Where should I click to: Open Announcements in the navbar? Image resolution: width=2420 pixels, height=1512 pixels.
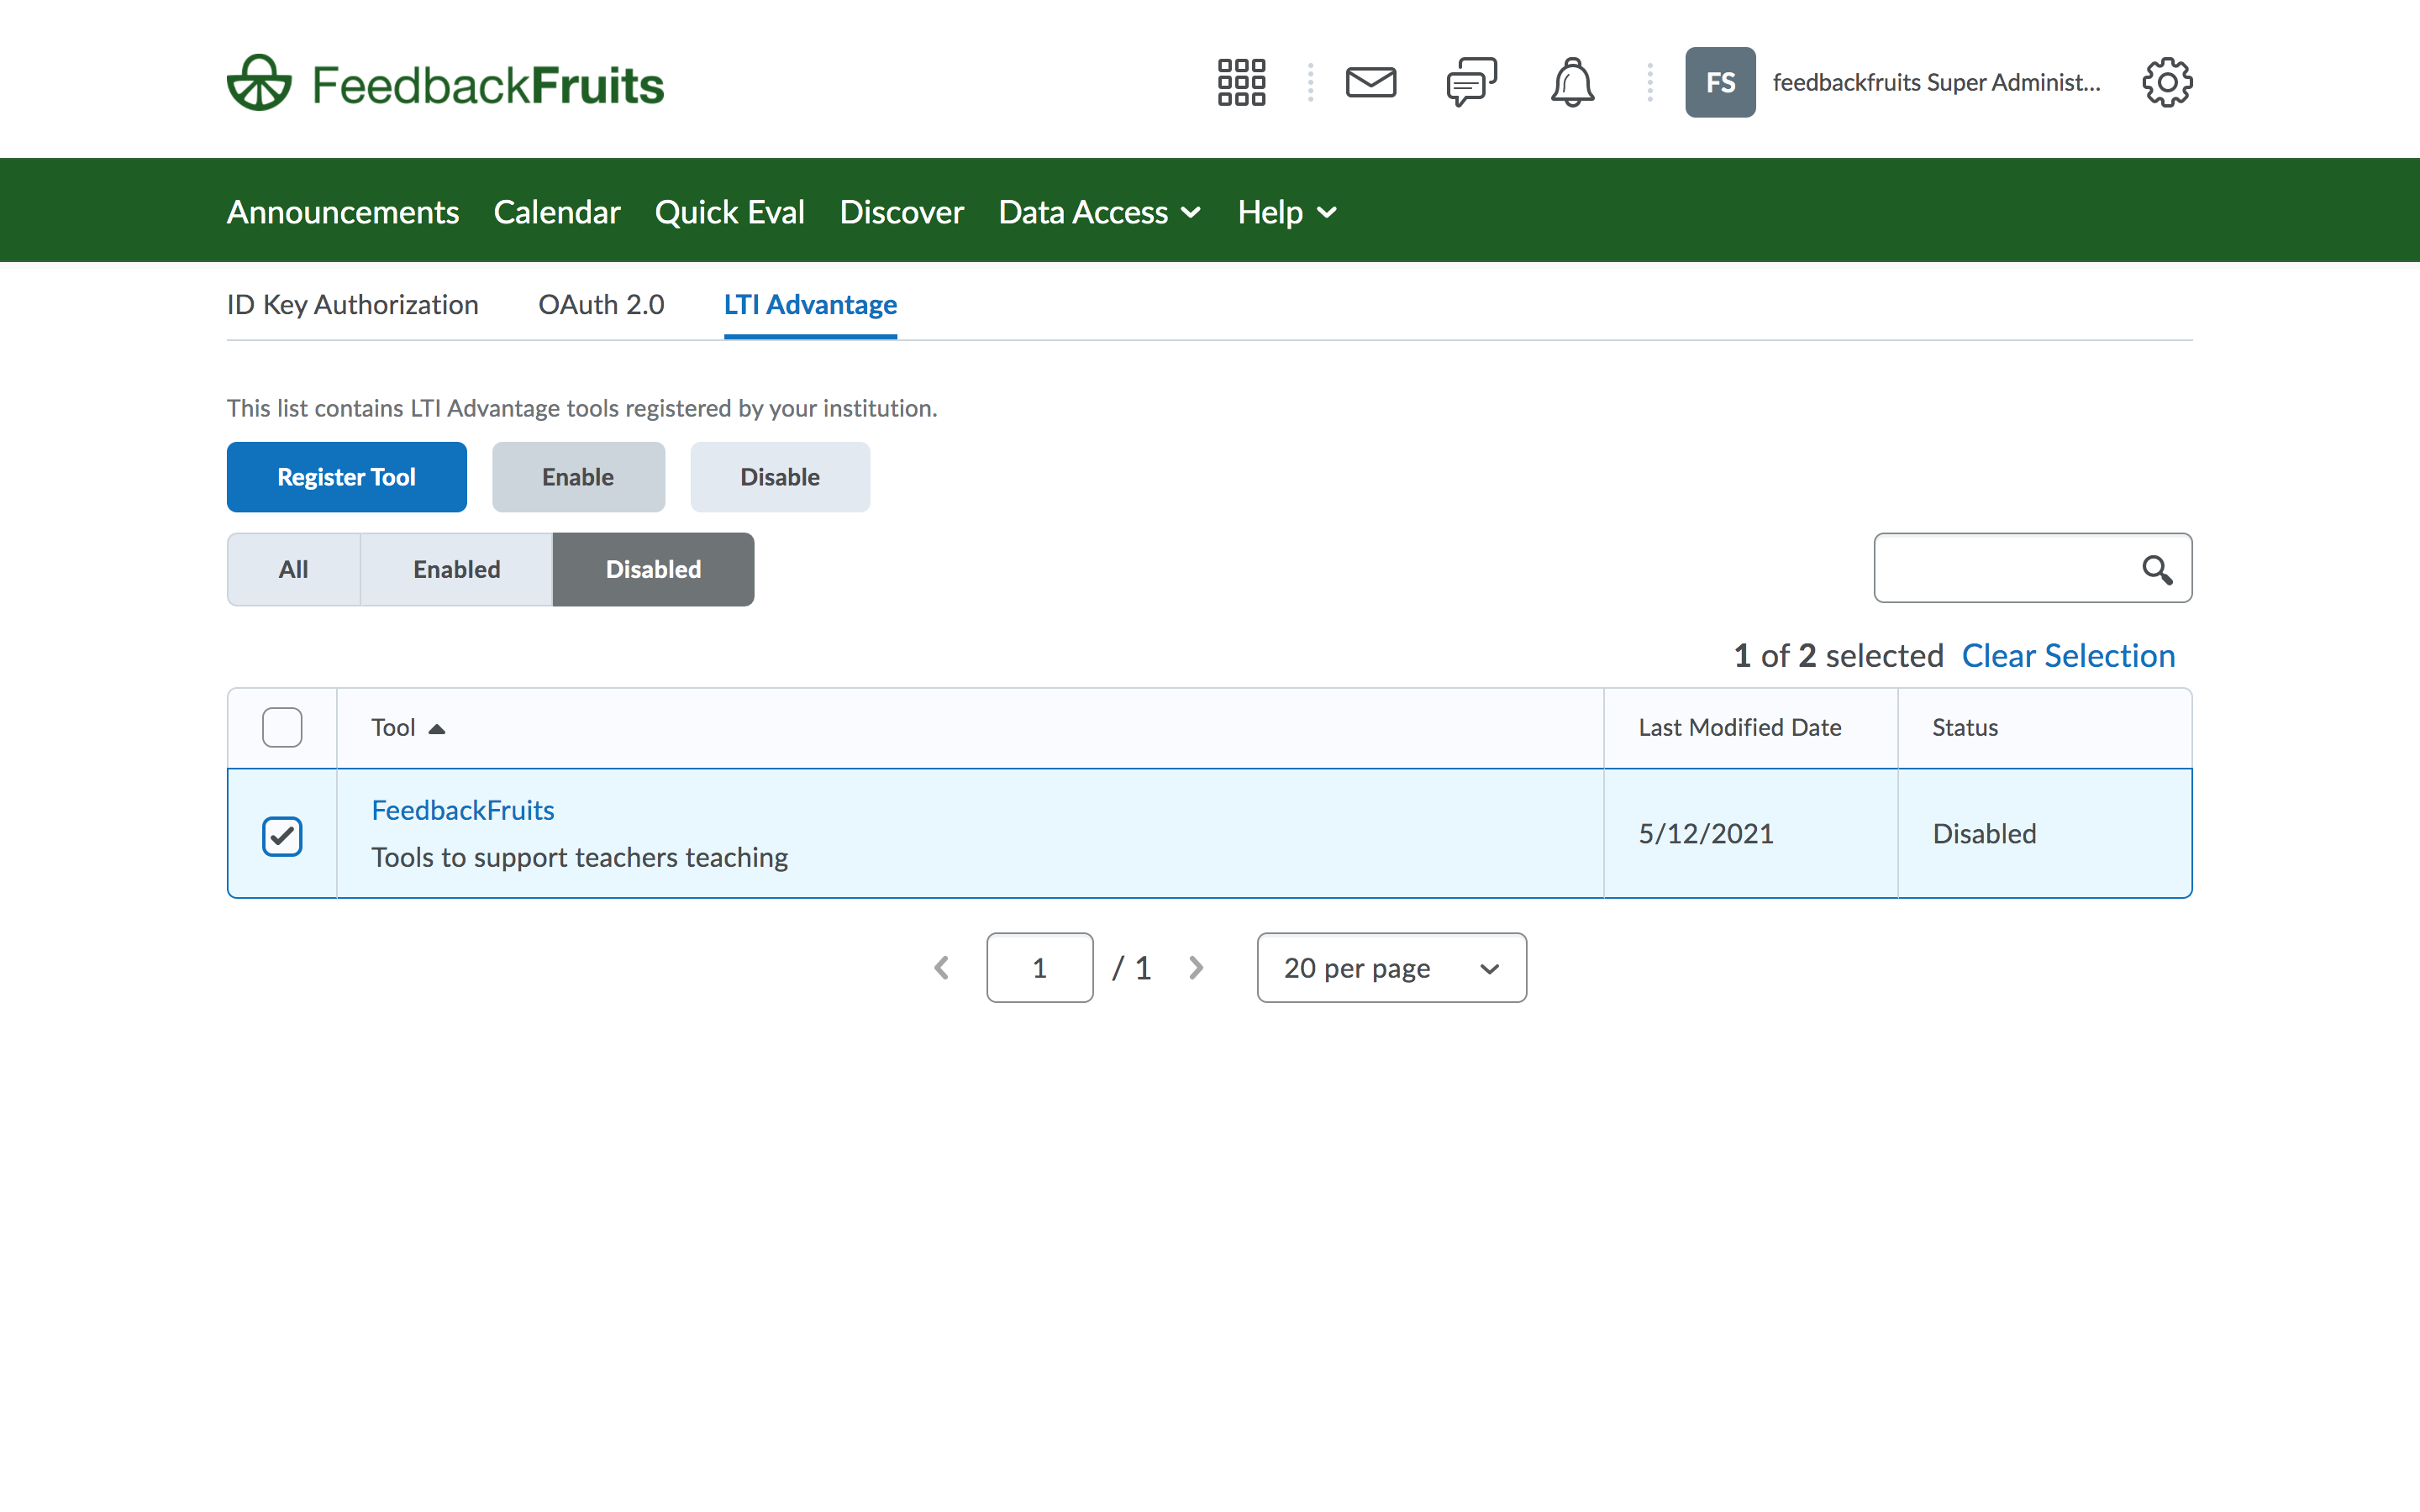click(x=343, y=212)
